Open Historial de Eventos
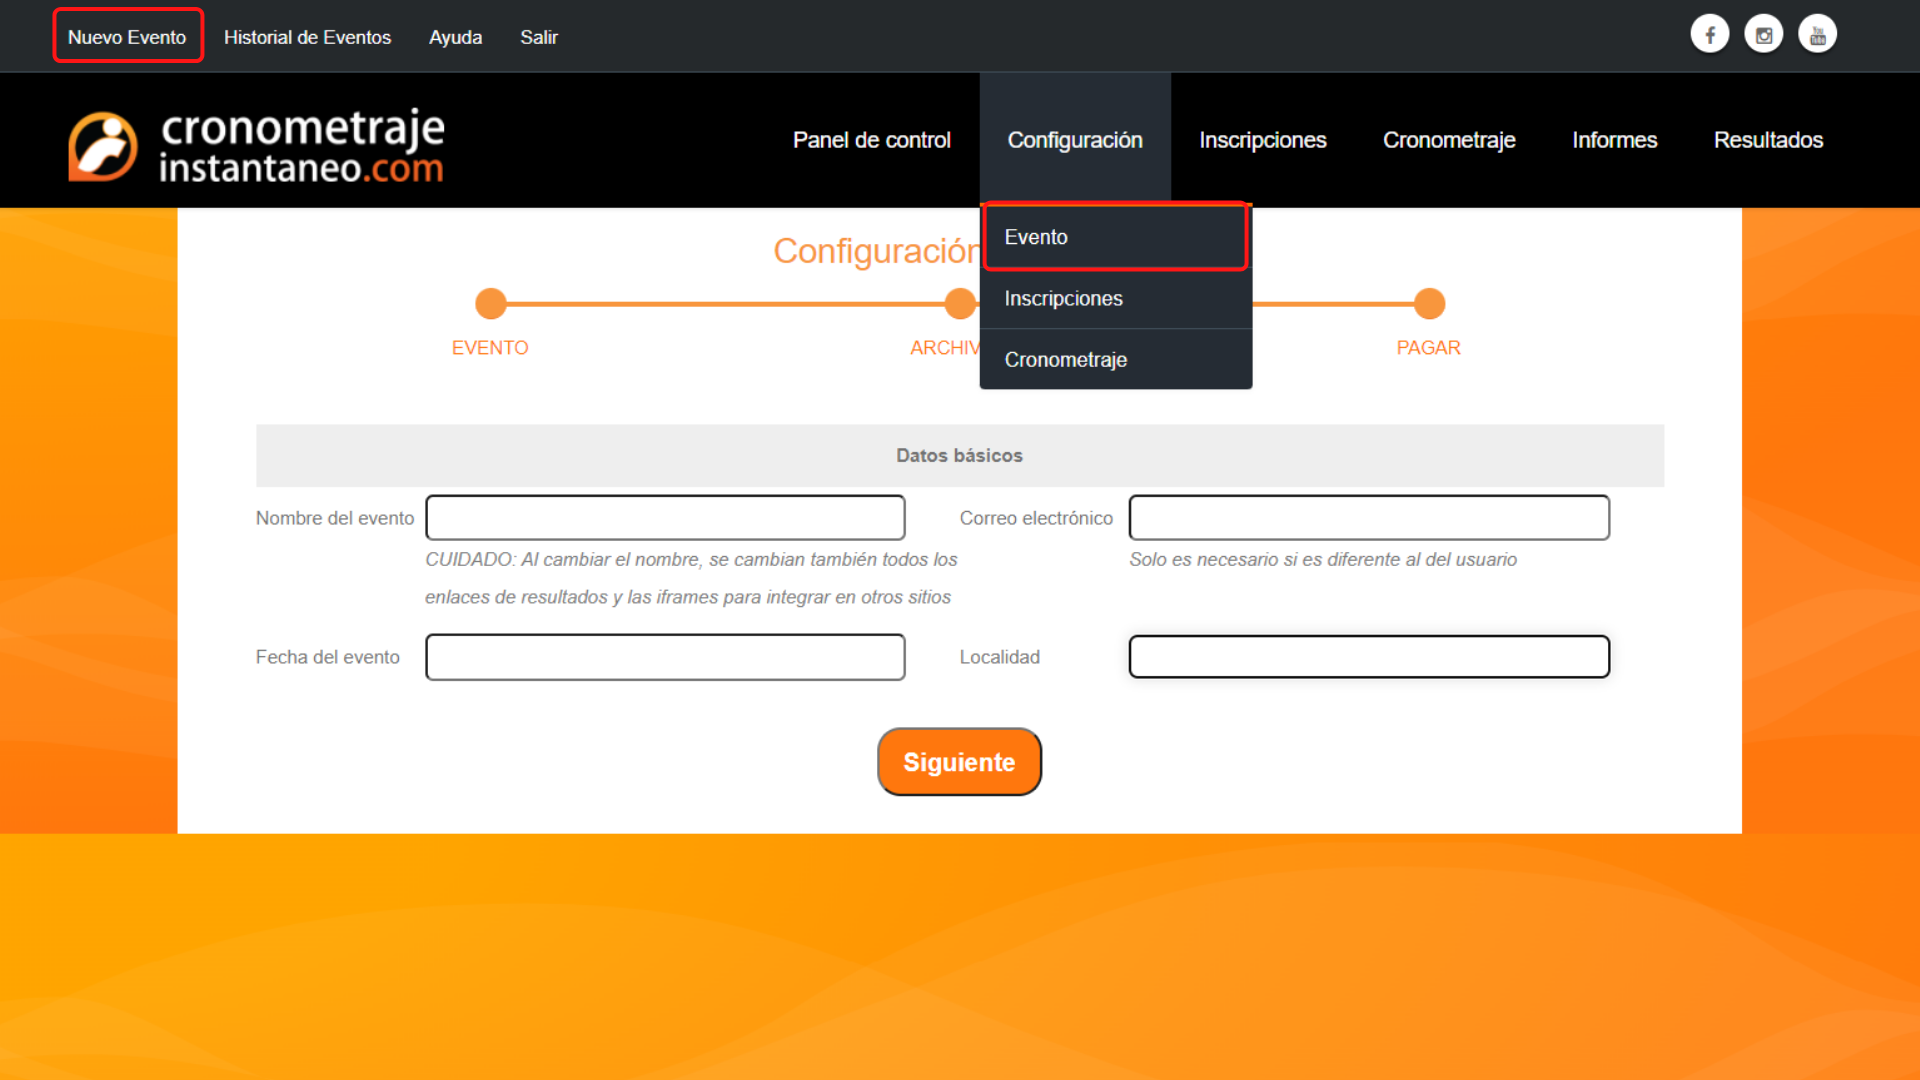This screenshot has width=1920, height=1080. pyautogui.click(x=307, y=37)
